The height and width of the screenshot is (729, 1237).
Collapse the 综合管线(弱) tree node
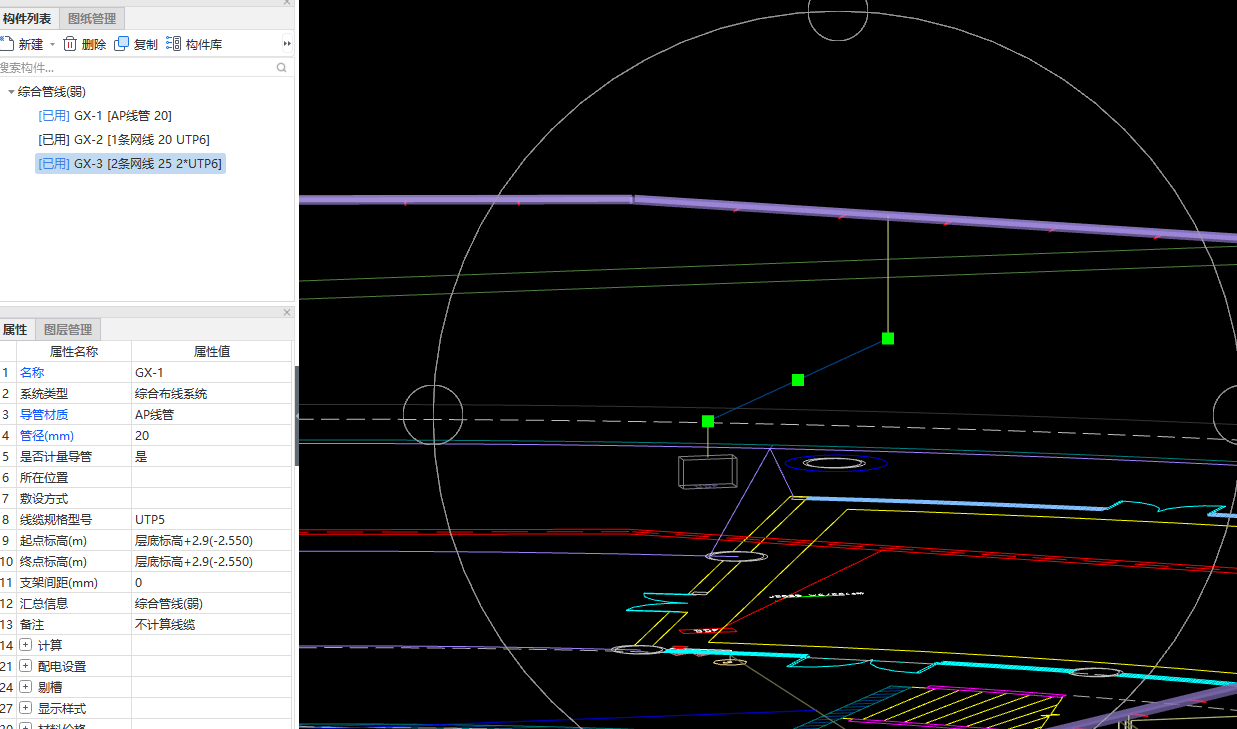tap(10, 92)
